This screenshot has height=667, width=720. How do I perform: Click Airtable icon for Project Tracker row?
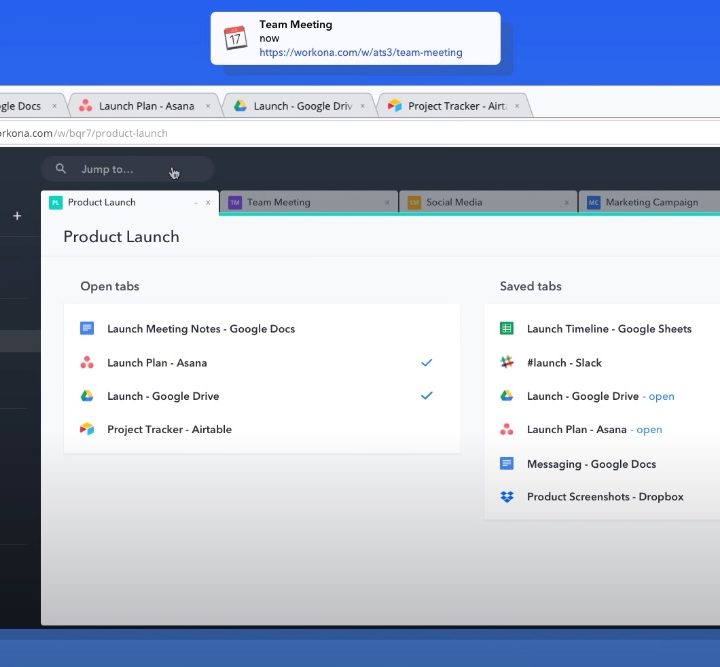[x=87, y=429]
